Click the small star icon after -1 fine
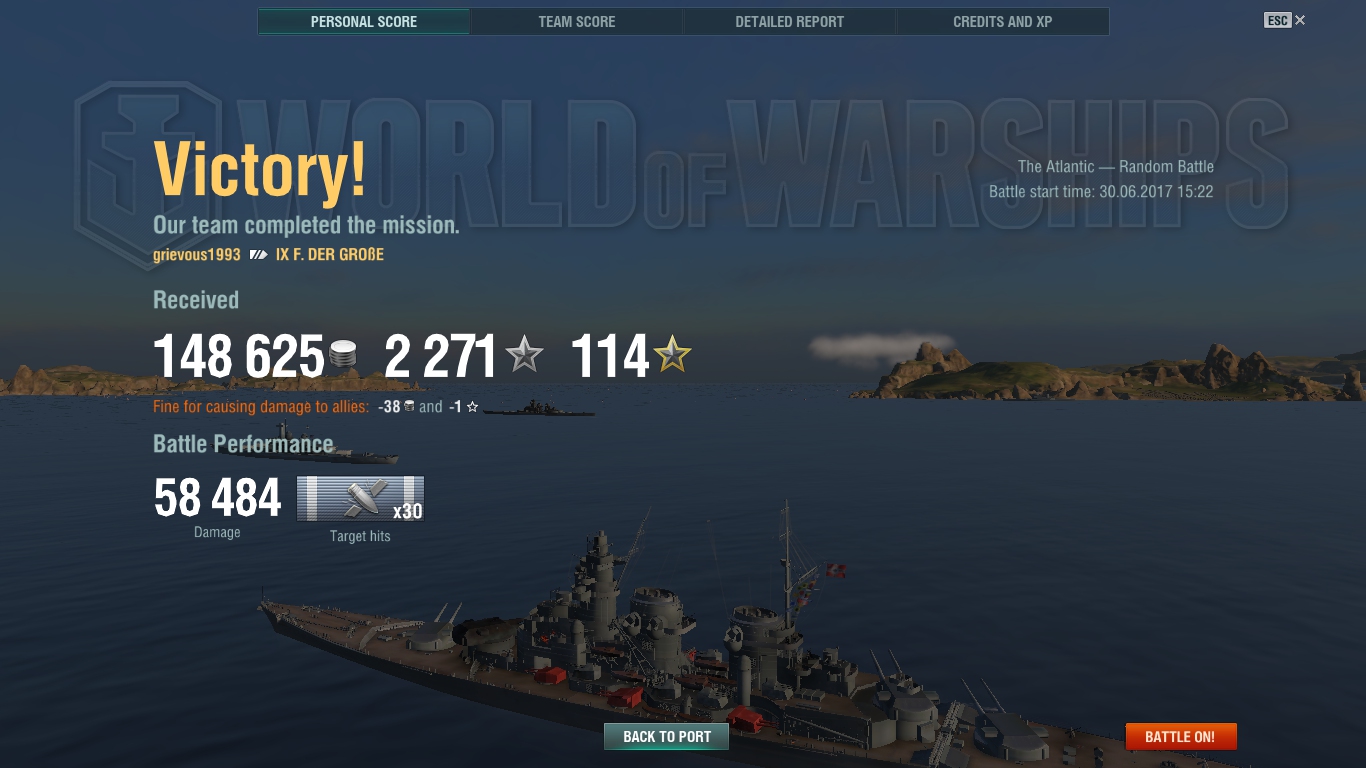Image resolution: width=1366 pixels, height=768 pixels. (472, 407)
